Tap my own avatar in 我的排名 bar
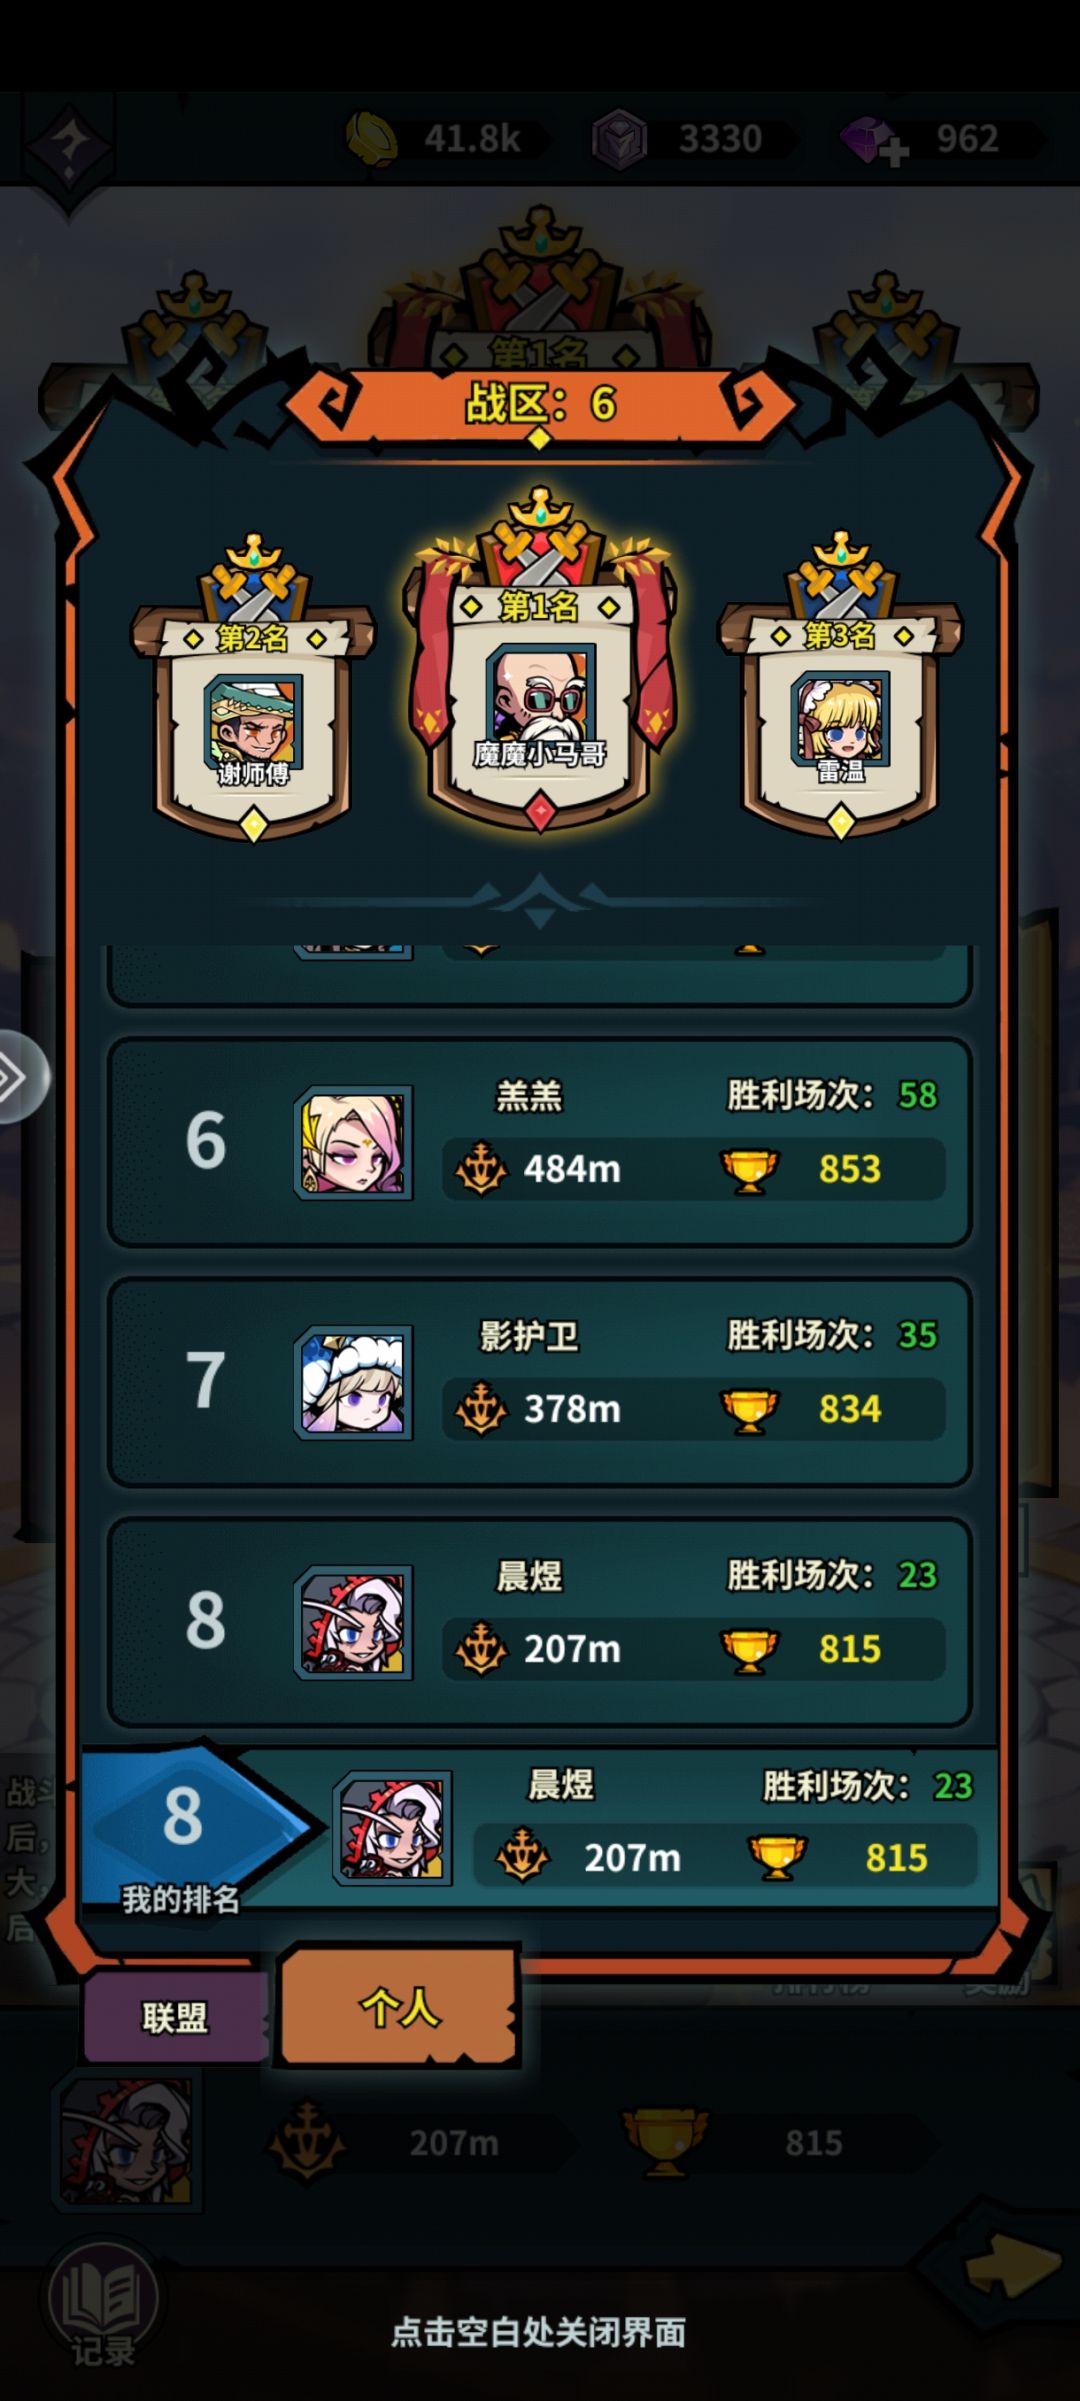This screenshot has width=1080, height=2401. point(392,1828)
